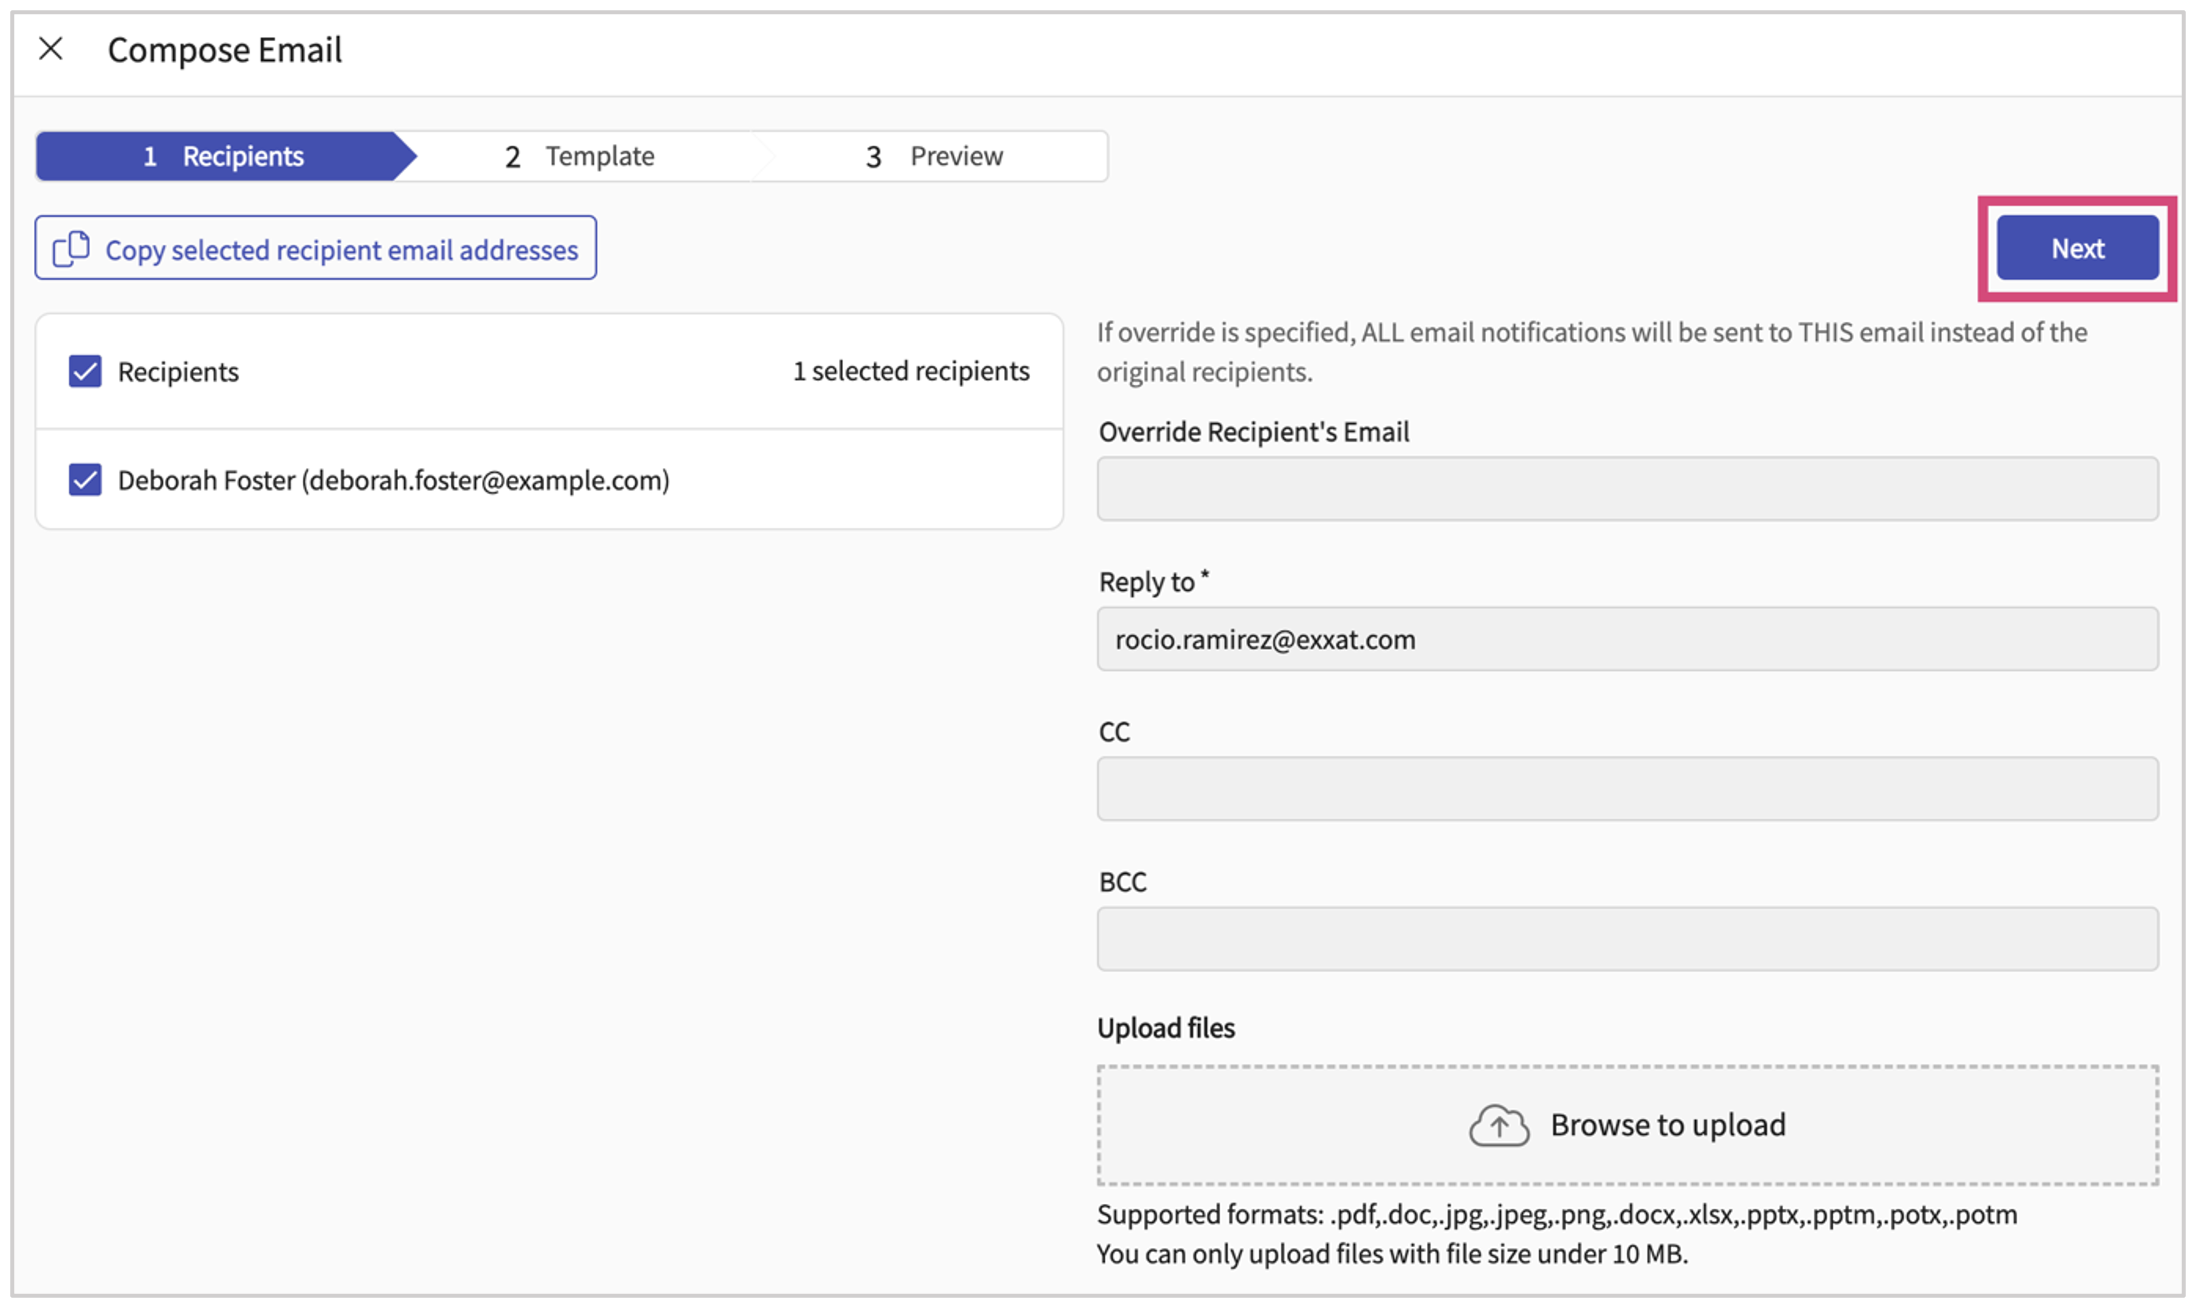
Task: Focus the Reply to email field
Action: pyautogui.click(x=1626, y=639)
